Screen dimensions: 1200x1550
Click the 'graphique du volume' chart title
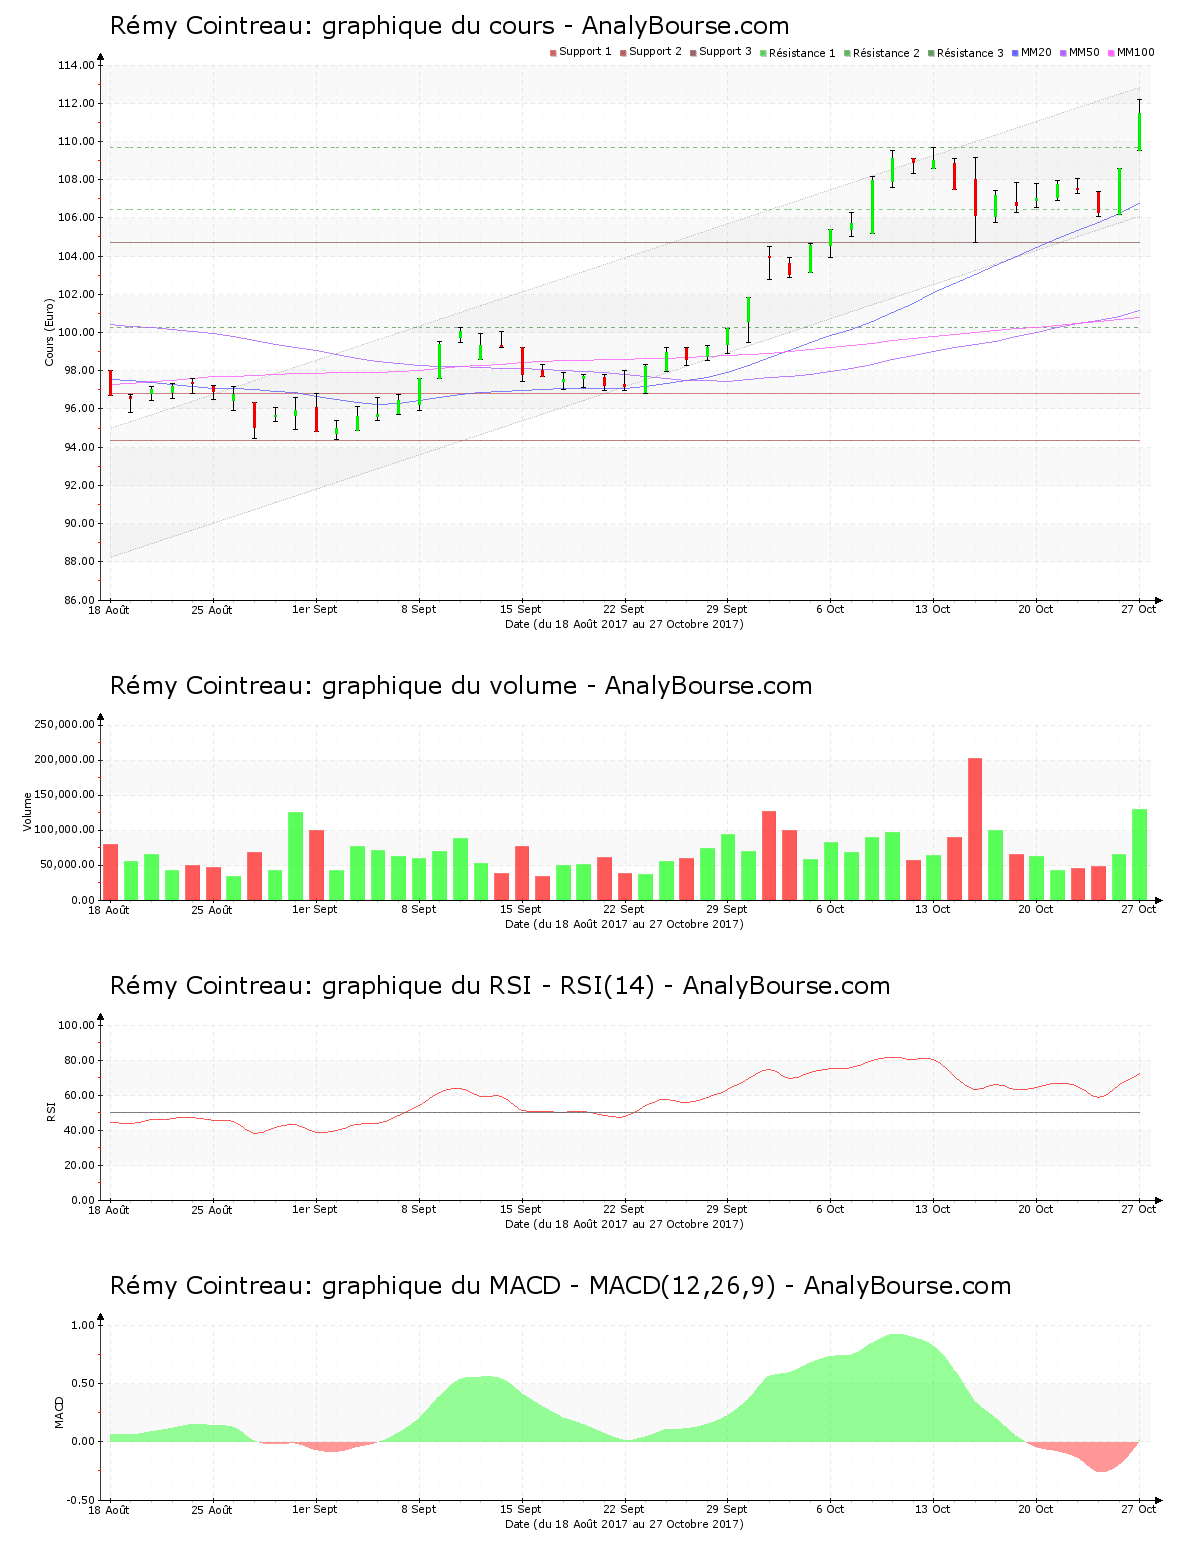click(461, 686)
